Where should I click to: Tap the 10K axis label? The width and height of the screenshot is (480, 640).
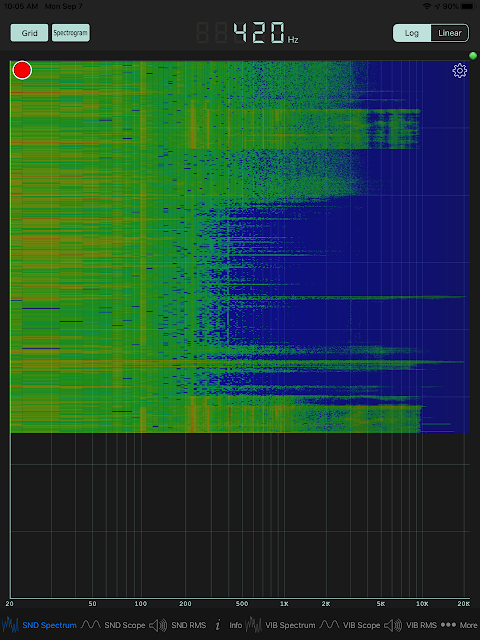tap(422, 604)
